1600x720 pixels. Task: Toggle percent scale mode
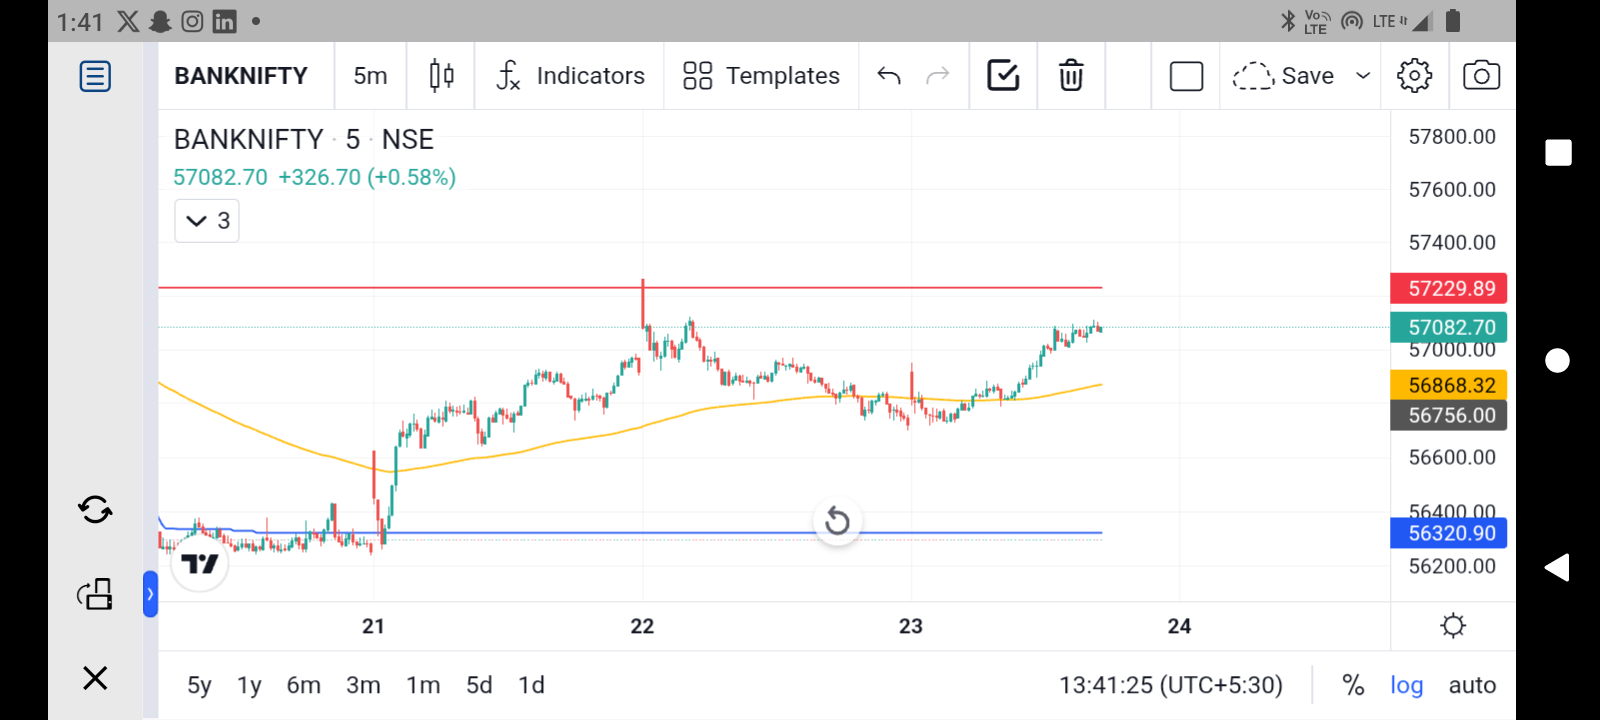point(1353,685)
